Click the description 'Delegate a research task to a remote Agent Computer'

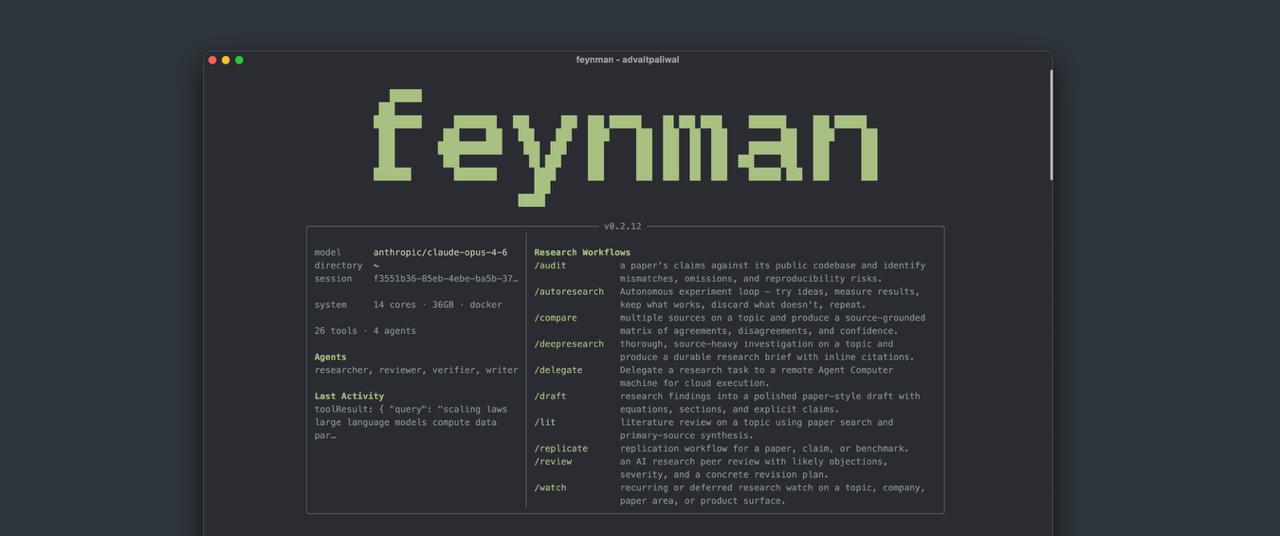point(756,370)
